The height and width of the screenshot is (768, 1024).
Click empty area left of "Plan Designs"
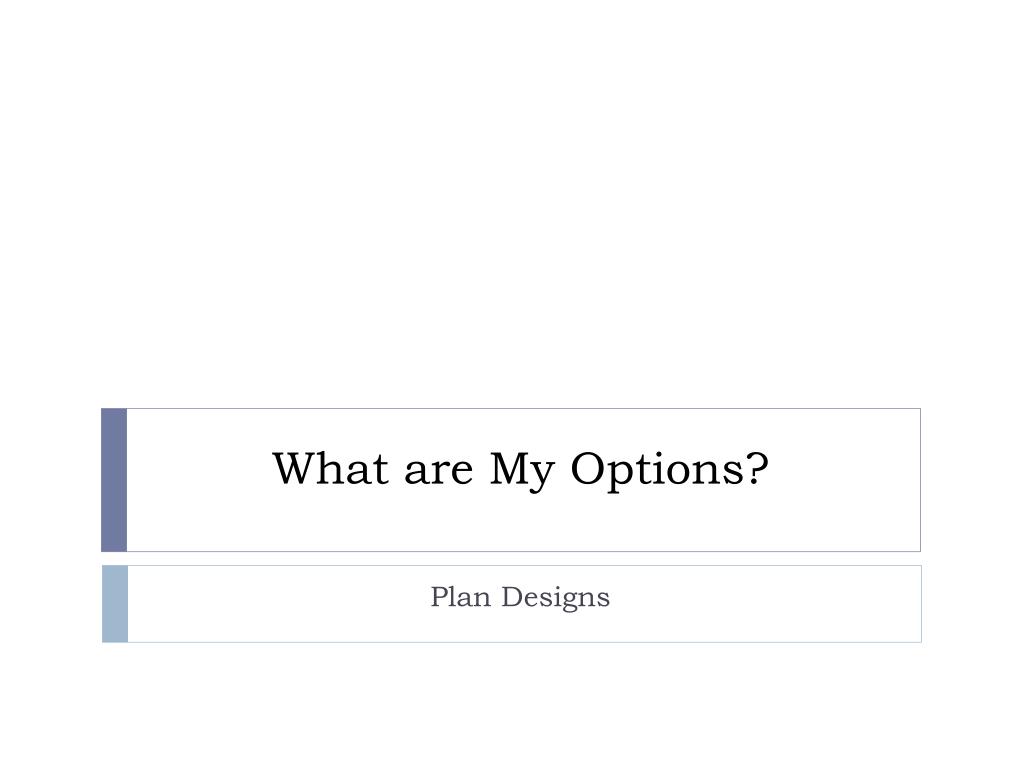coord(278,604)
